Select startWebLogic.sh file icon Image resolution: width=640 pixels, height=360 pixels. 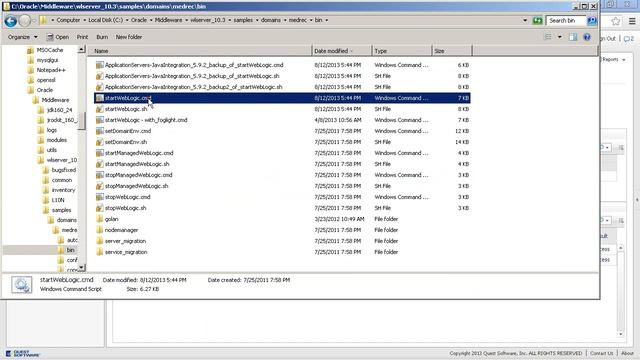(x=100, y=109)
